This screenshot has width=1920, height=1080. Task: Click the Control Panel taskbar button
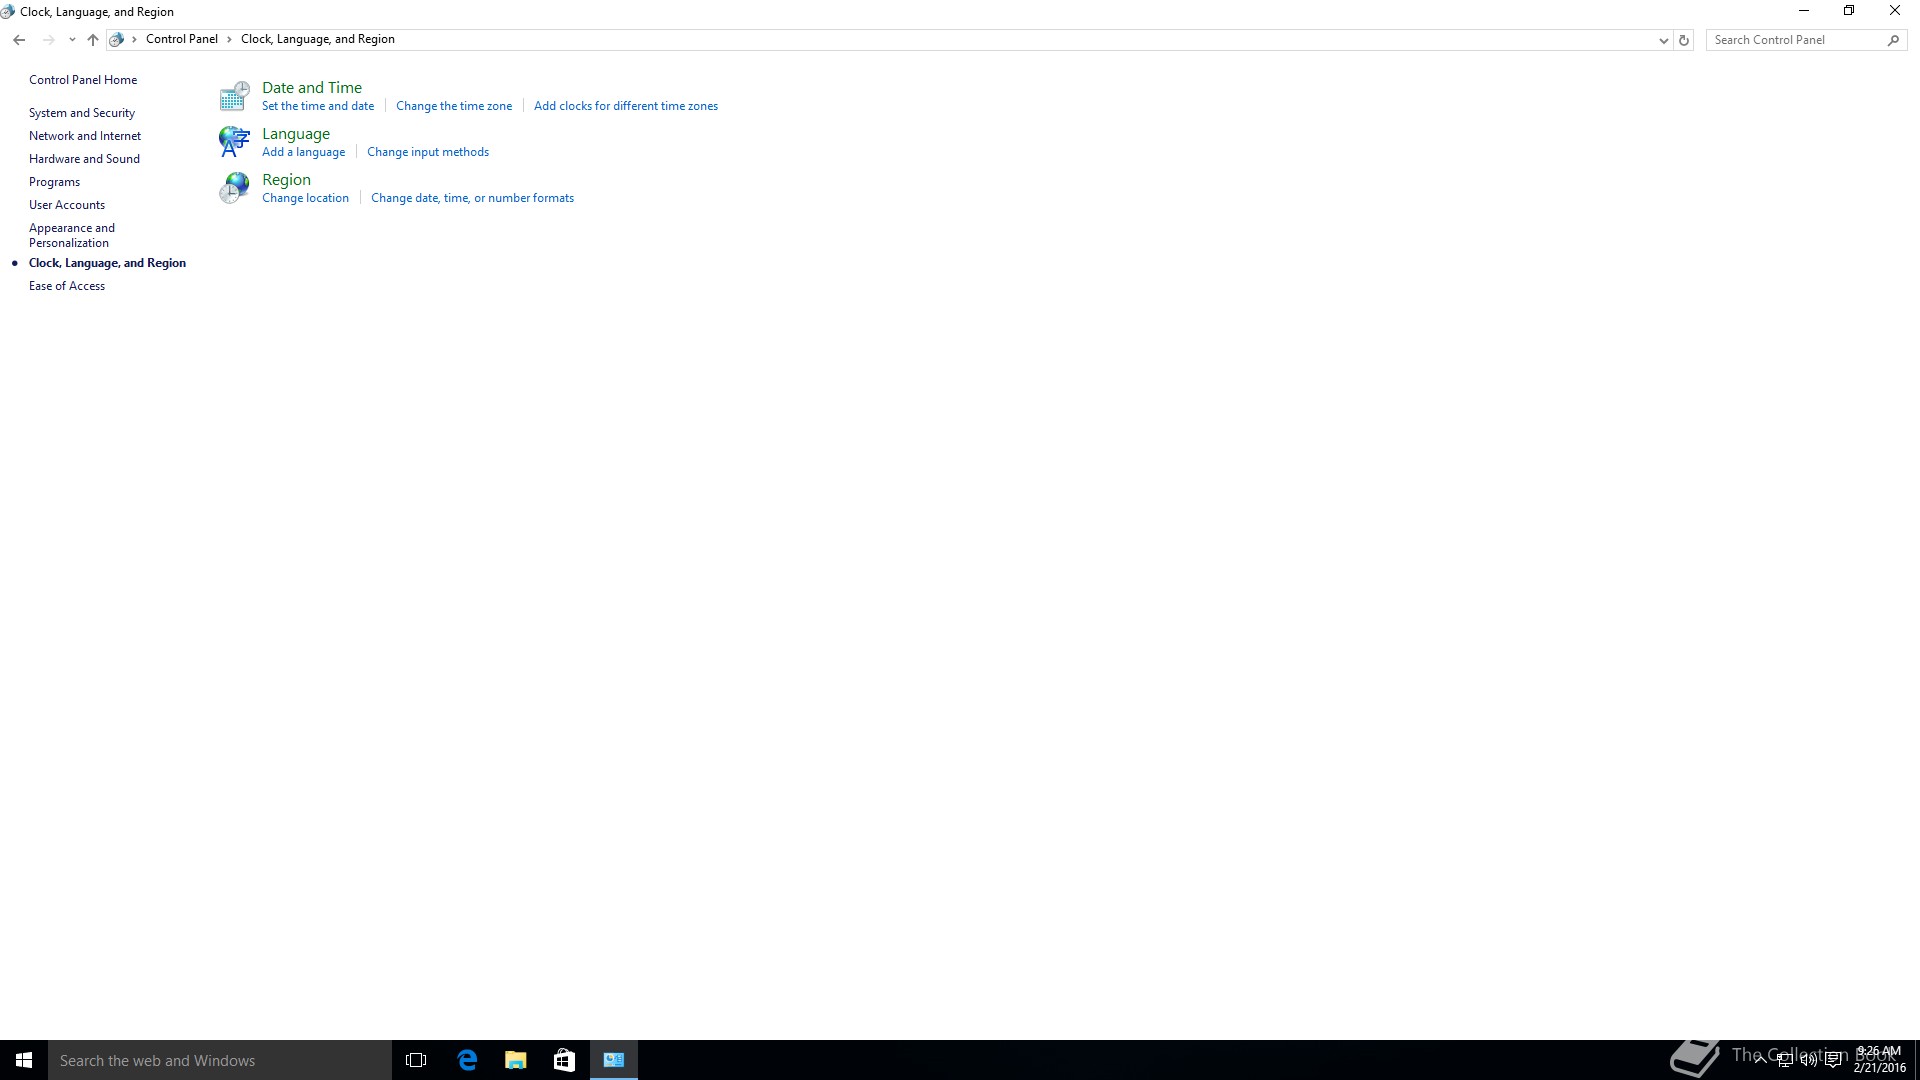[x=614, y=1060]
